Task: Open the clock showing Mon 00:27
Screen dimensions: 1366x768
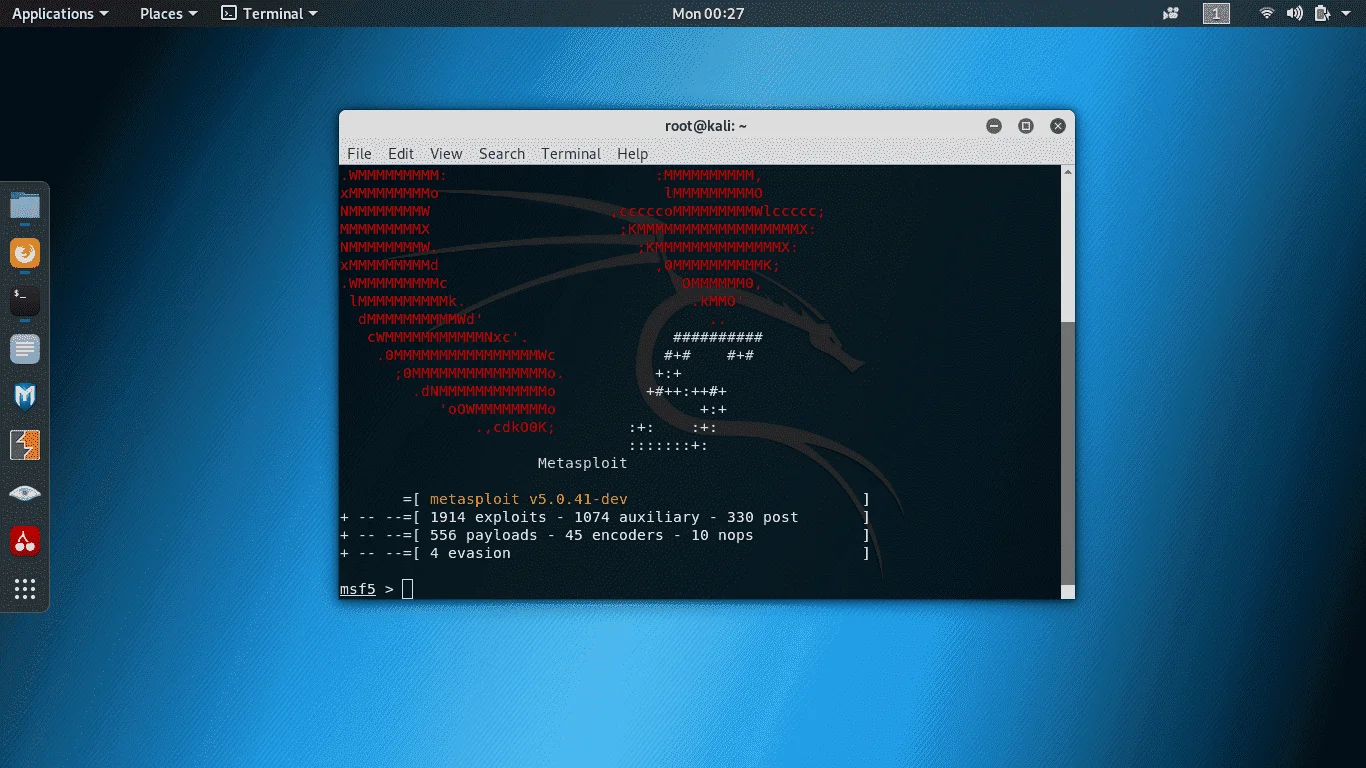Action: [x=708, y=14]
